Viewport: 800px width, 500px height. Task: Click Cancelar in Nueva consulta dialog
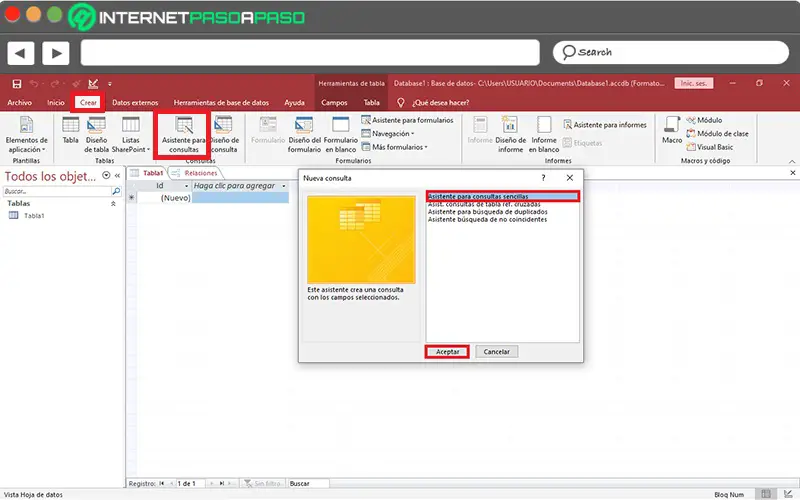coord(496,352)
